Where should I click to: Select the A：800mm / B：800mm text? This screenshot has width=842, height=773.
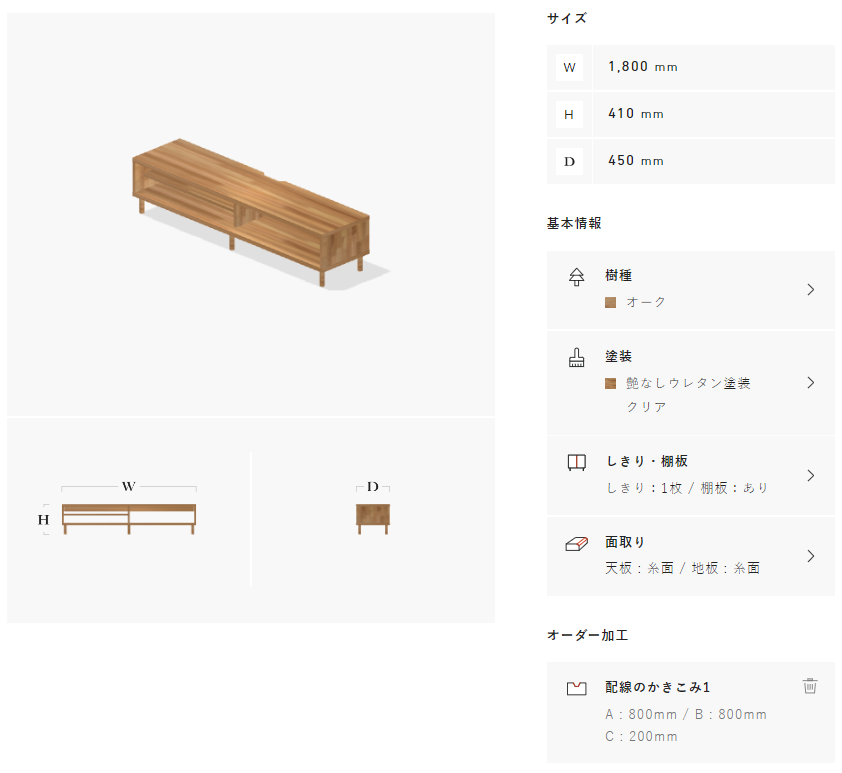tap(686, 714)
